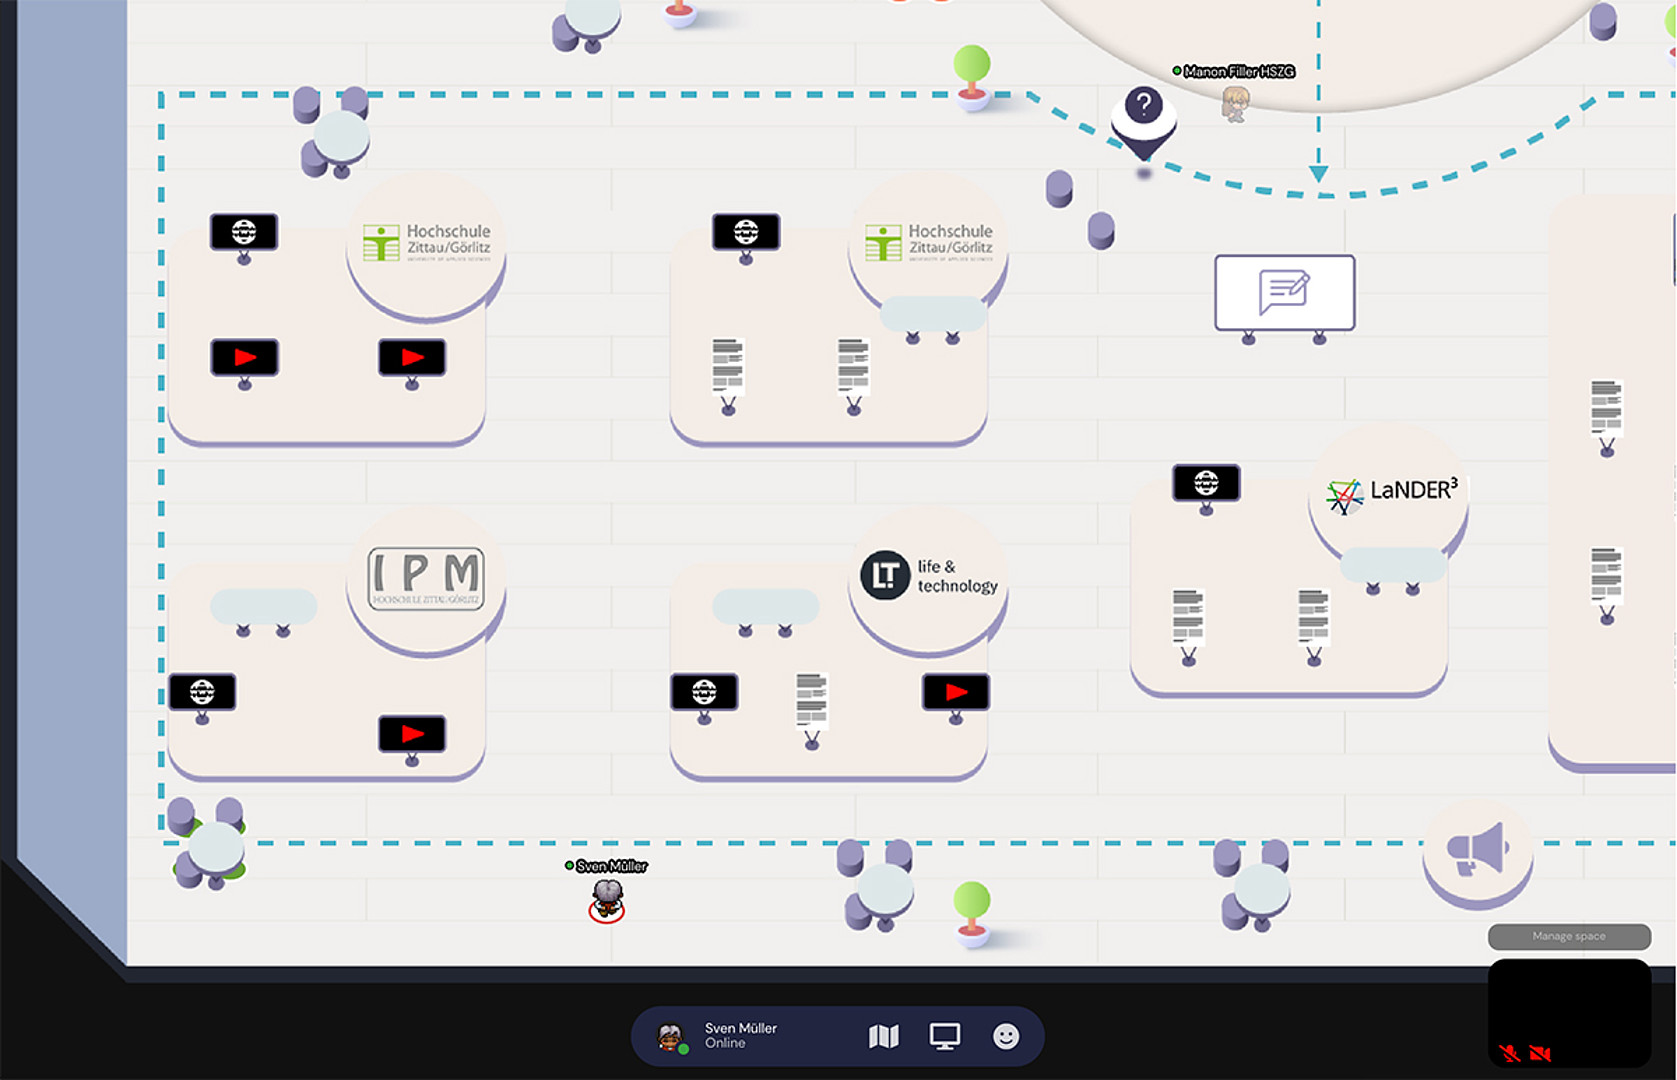The height and width of the screenshot is (1080, 1677).
Task: Open the feedback note board icon
Action: tap(1284, 292)
